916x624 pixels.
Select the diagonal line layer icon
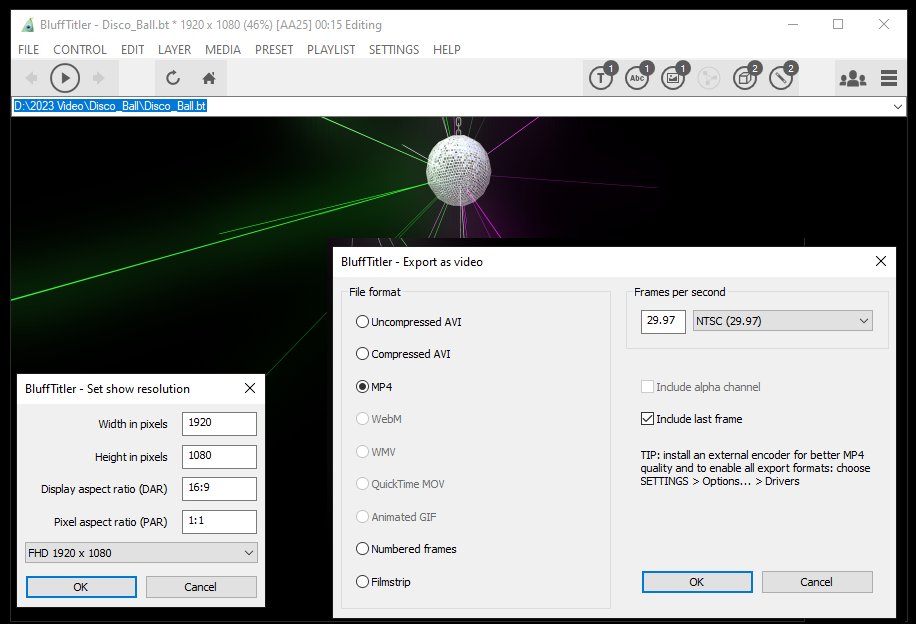tap(782, 77)
